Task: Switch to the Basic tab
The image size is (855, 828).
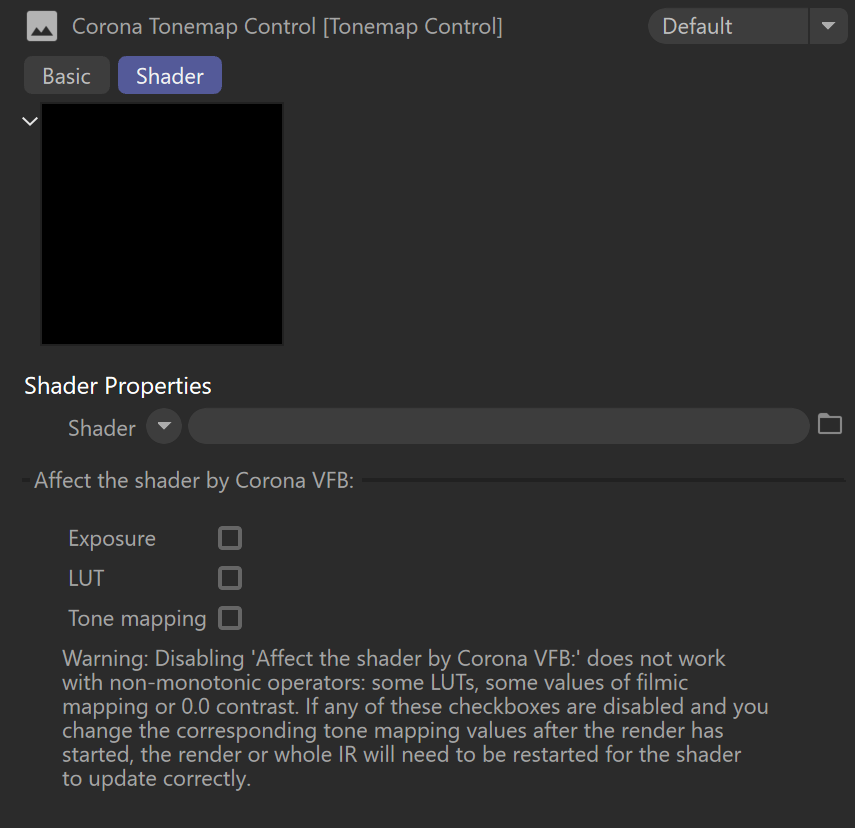Action: point(67,76)
